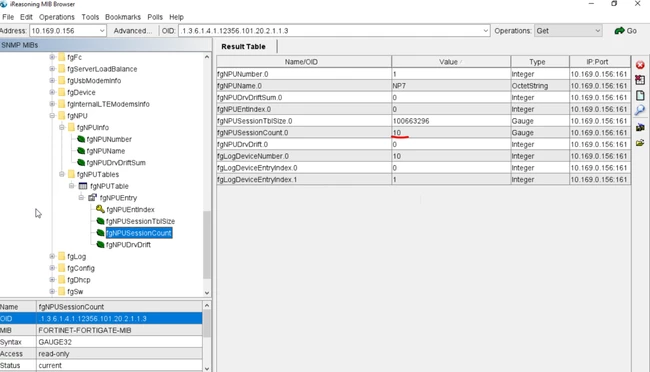The width and height of the screenshot is (650, 372).
Task: Click the green arrow Go icon
Action: pyautogui.click(x=619, y=31)
